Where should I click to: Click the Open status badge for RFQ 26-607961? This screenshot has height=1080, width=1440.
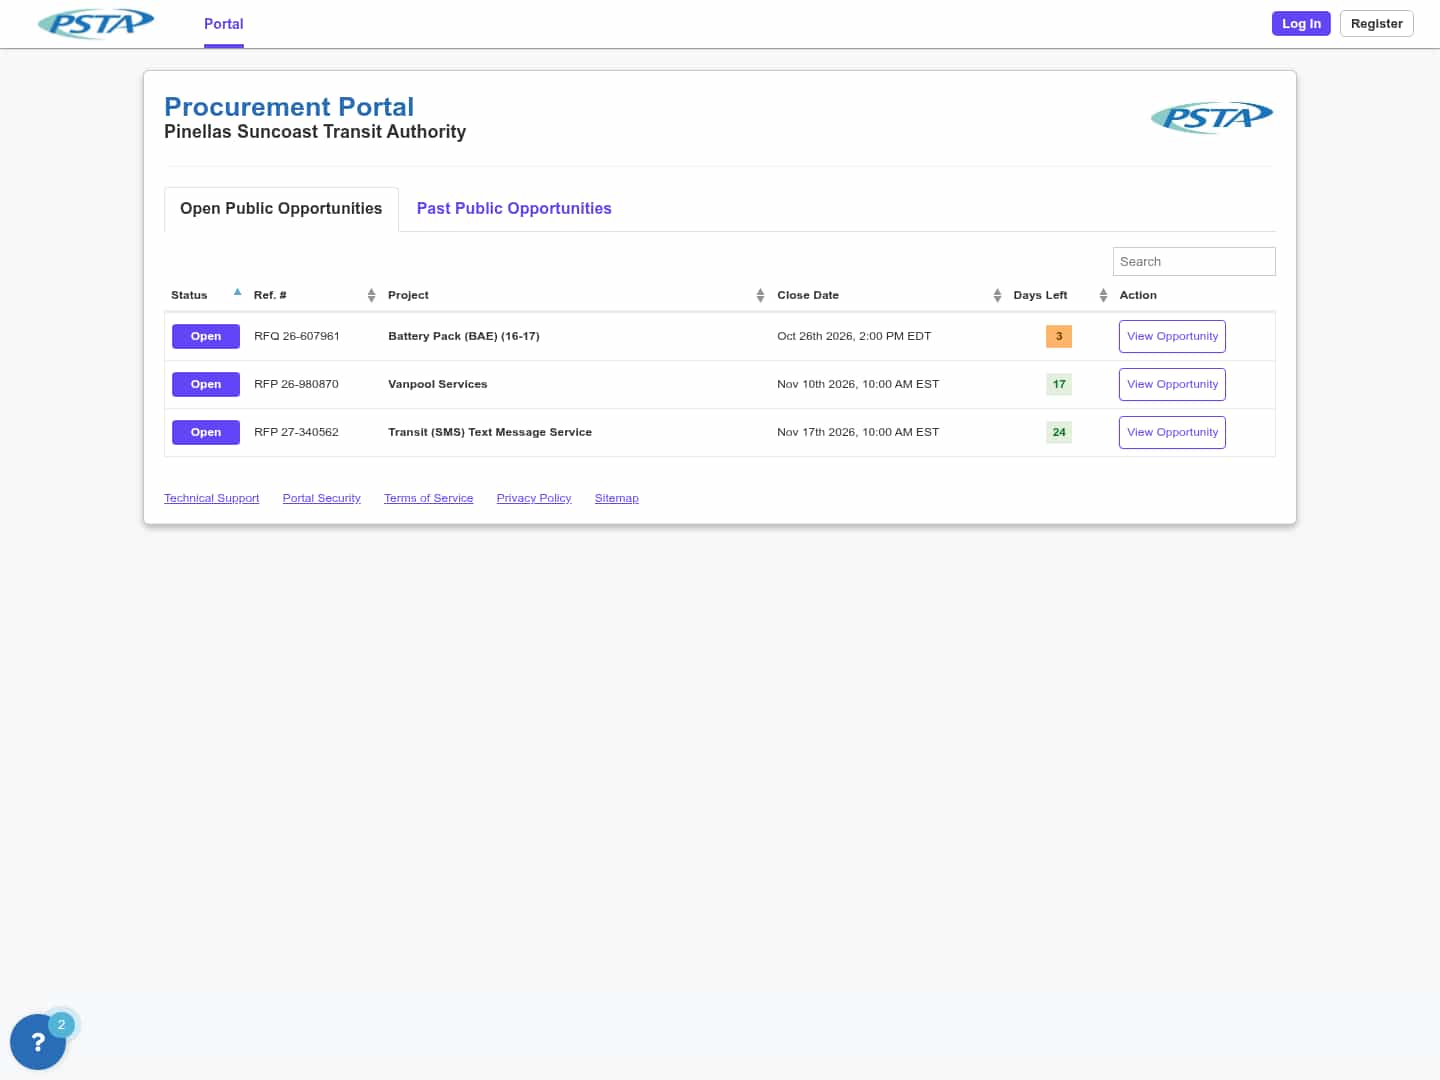coord(206,336)
